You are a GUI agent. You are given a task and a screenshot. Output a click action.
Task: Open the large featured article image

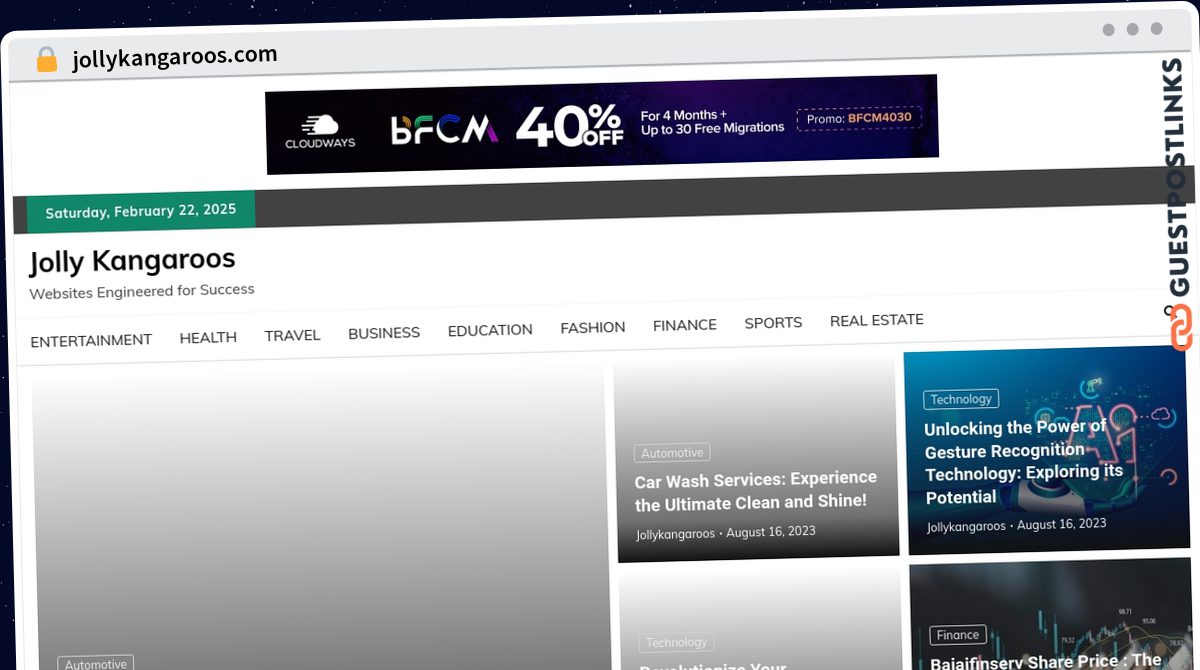(321, 515)
